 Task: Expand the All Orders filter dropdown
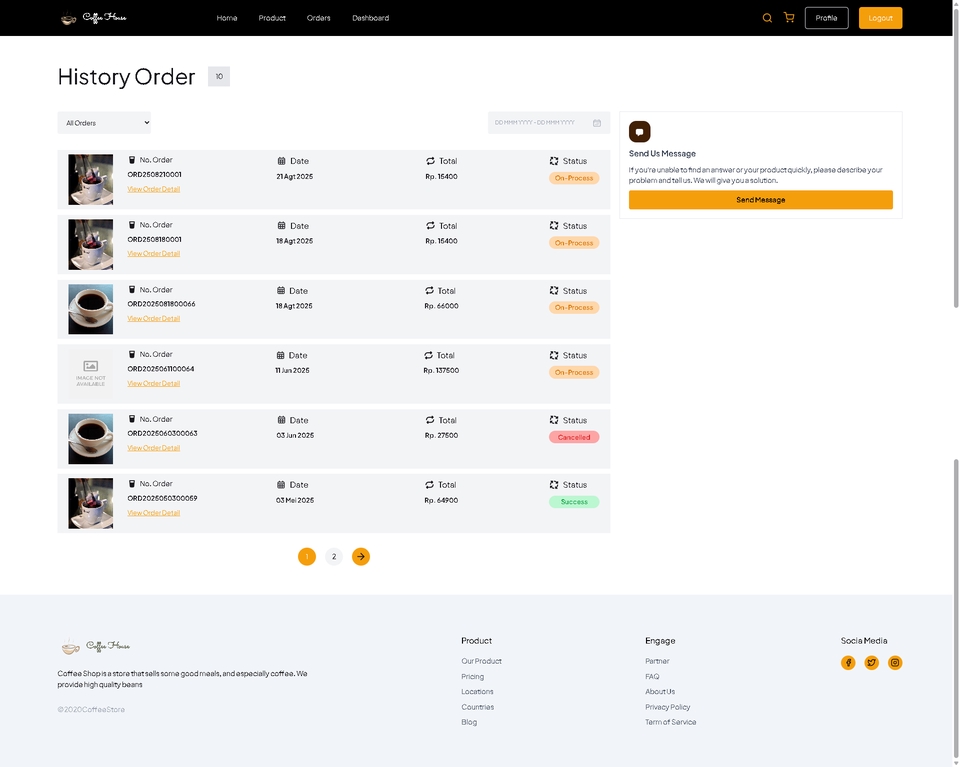coord(104,123)
